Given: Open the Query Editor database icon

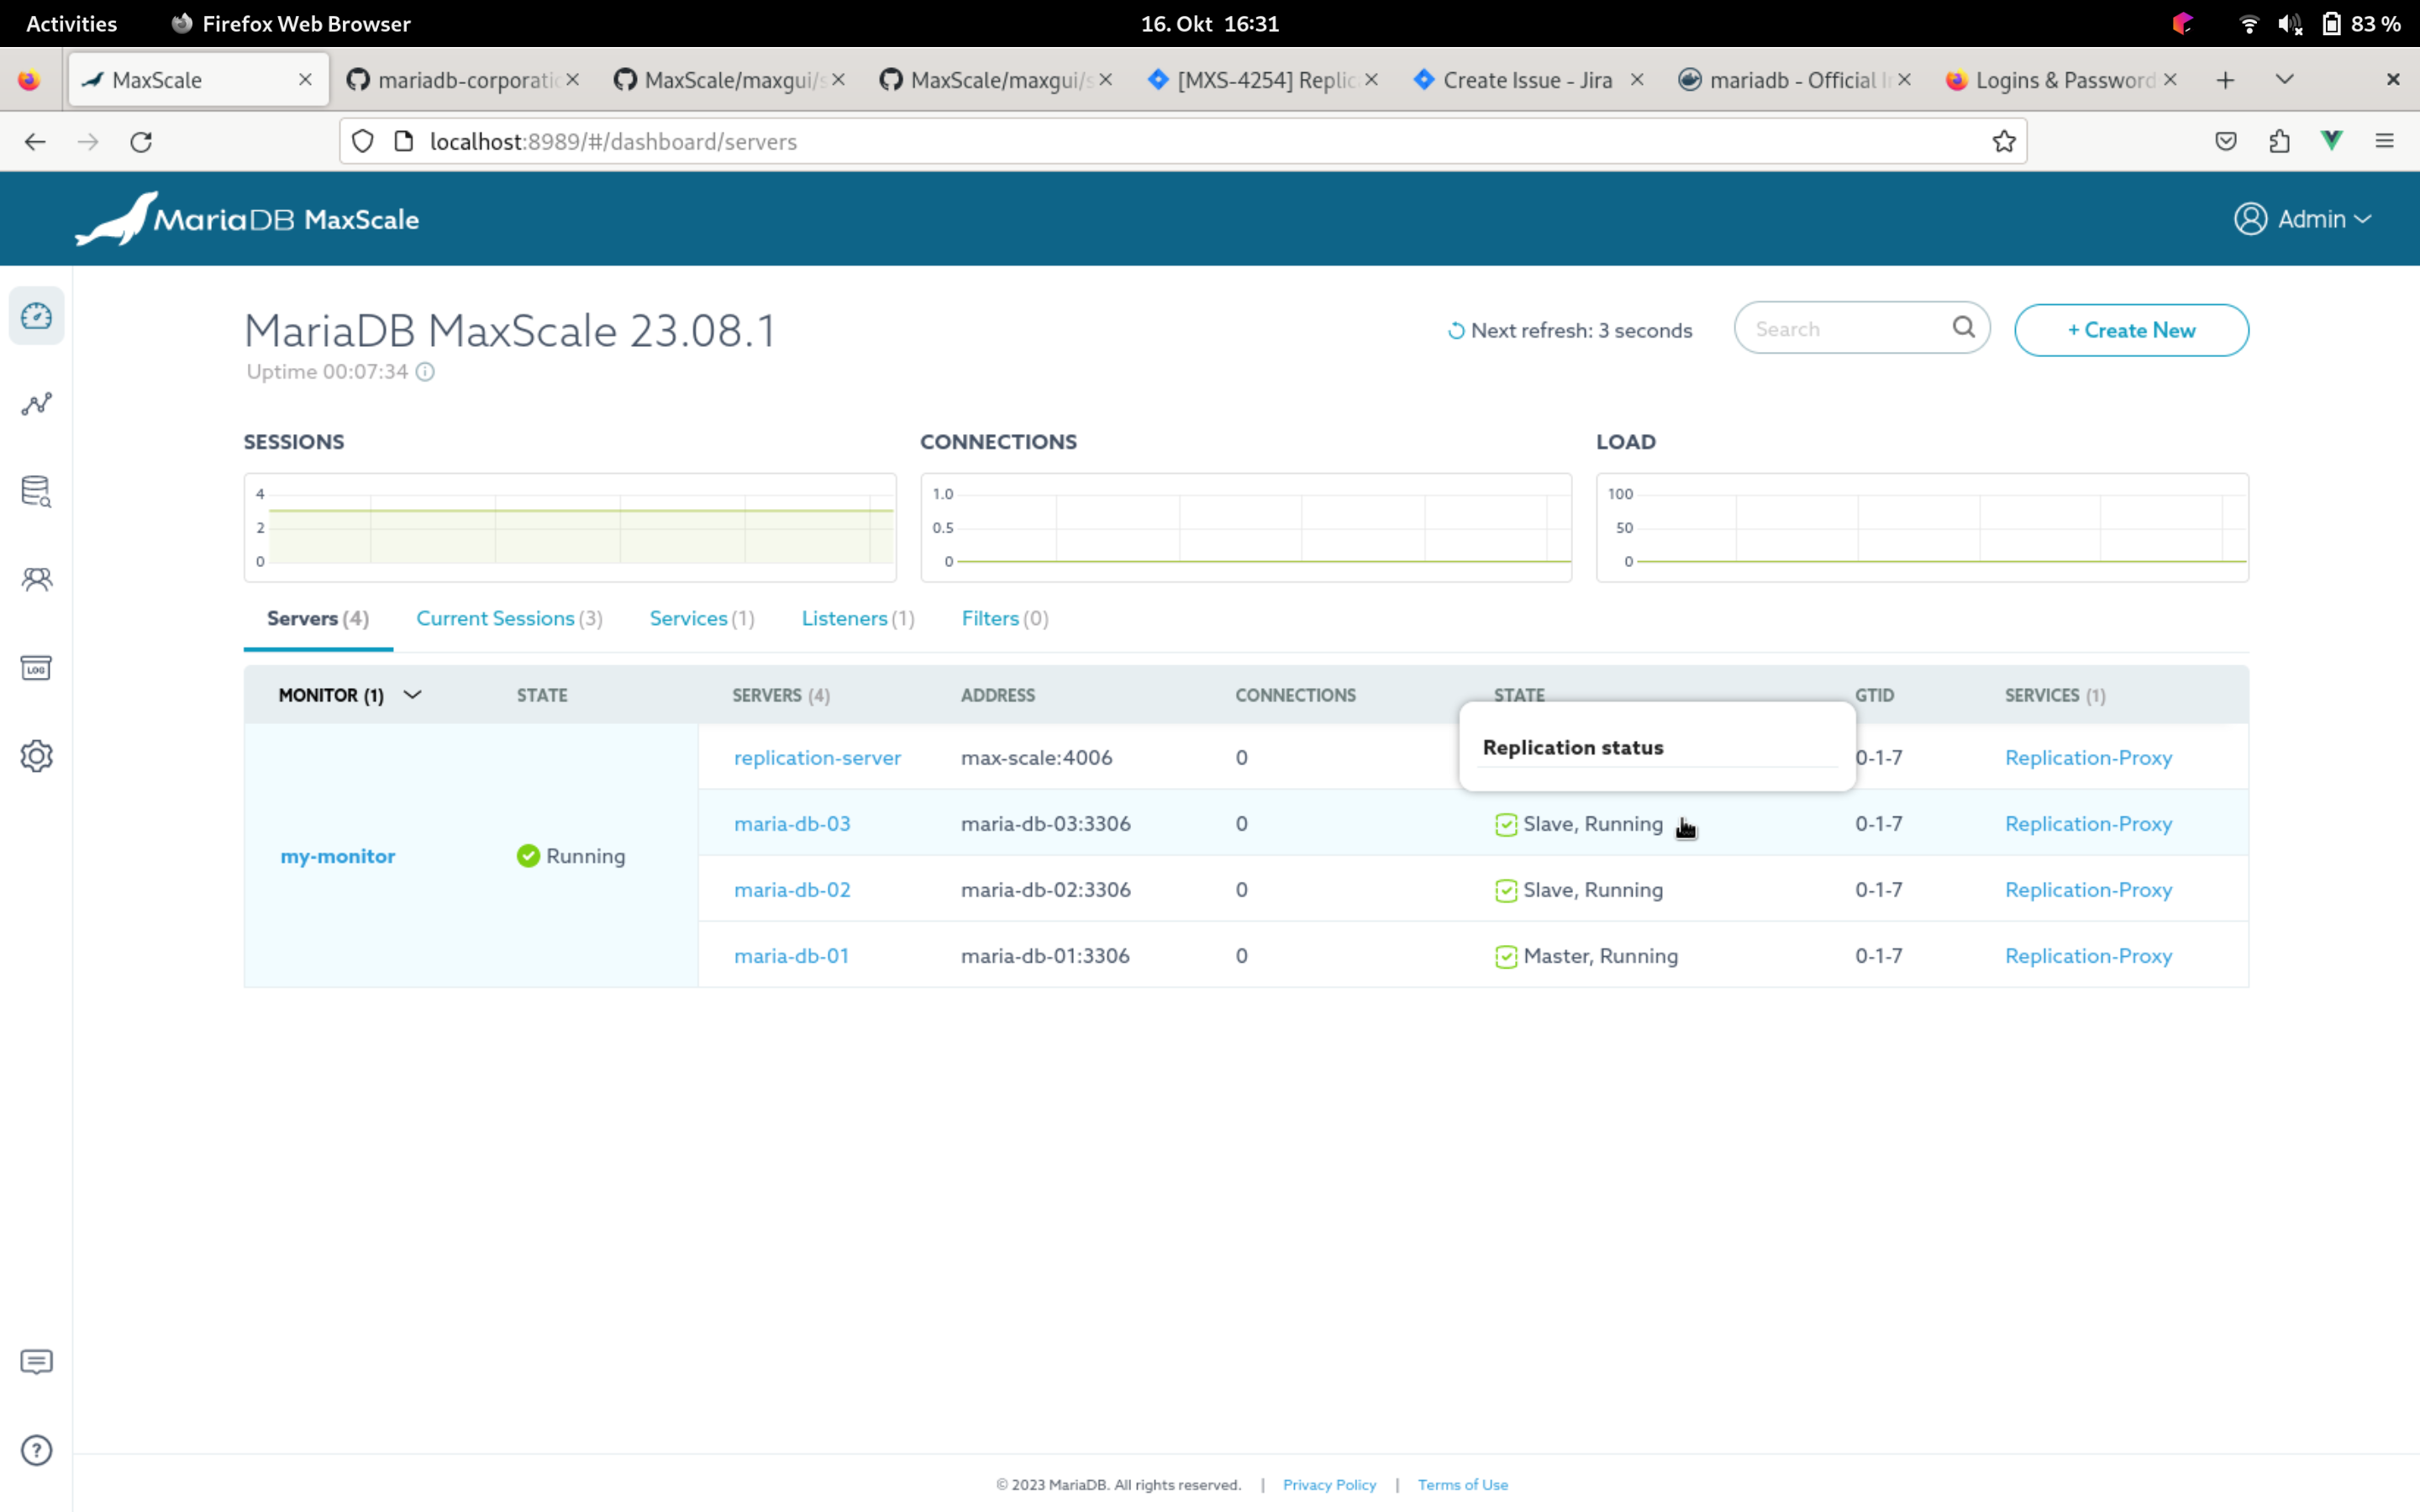Looking at the screenshot, I should [37, 491].
